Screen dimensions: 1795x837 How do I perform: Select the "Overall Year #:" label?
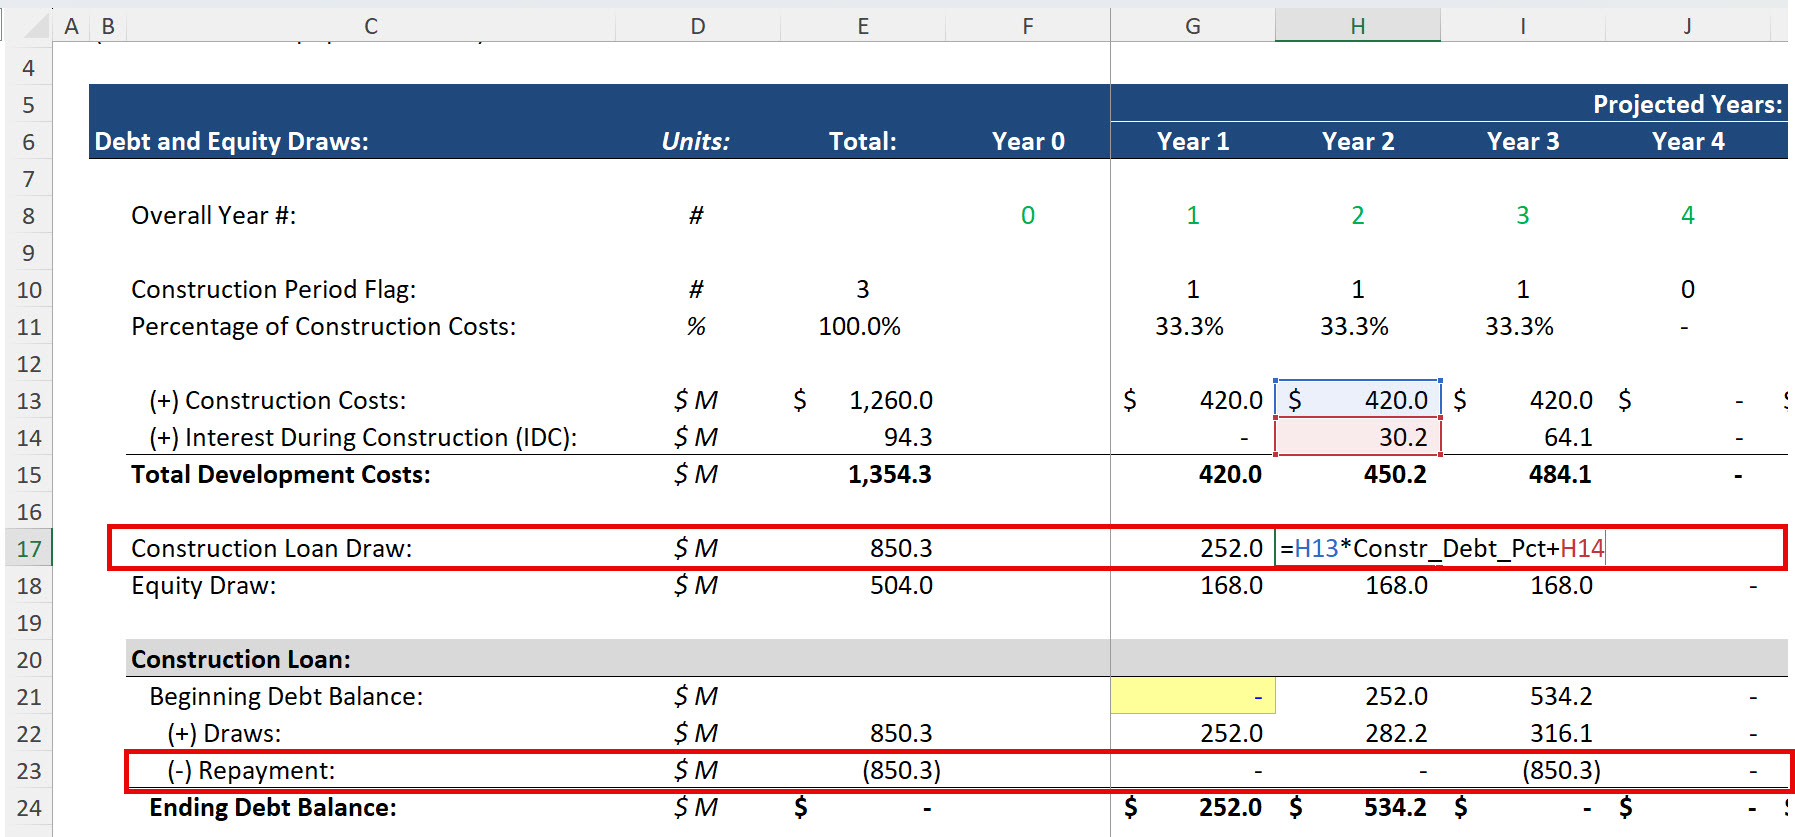[x=213, y=215]
